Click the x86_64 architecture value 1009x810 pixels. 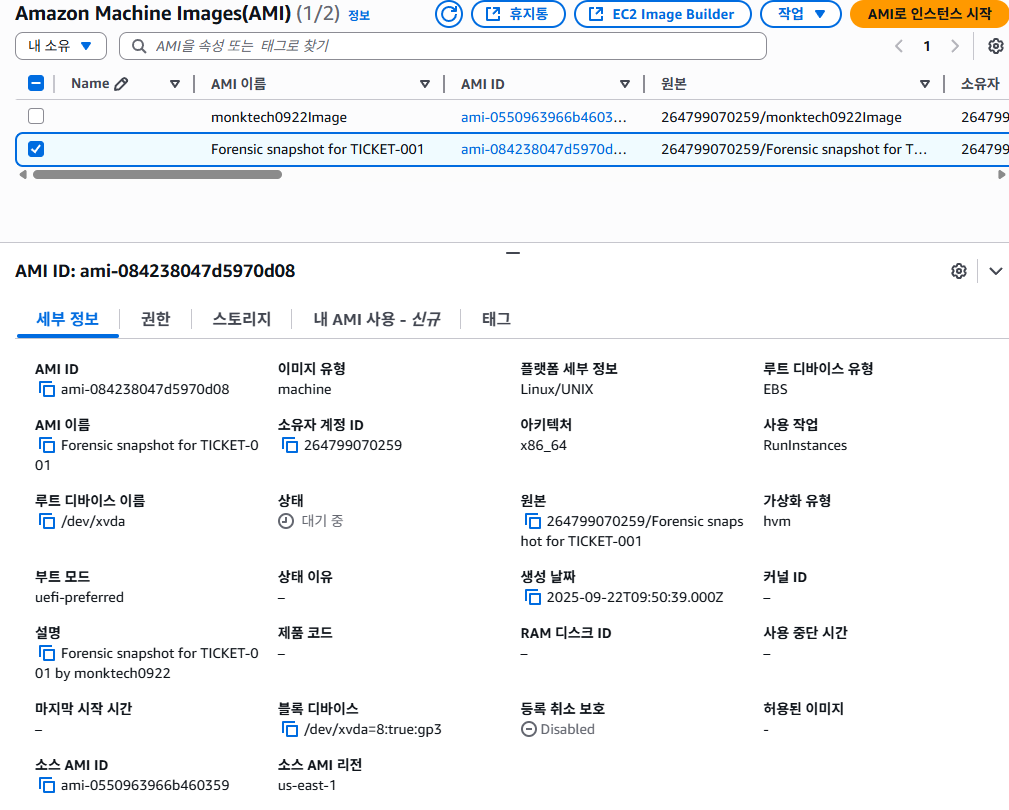tap(544, 445)
